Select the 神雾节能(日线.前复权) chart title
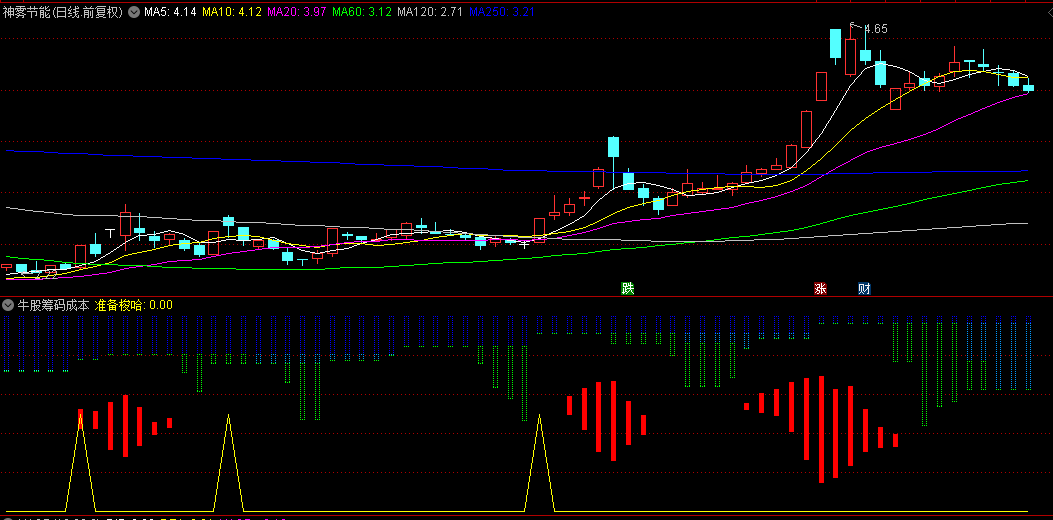Viewport: 1053px width, 520px height. pos(63,11)
